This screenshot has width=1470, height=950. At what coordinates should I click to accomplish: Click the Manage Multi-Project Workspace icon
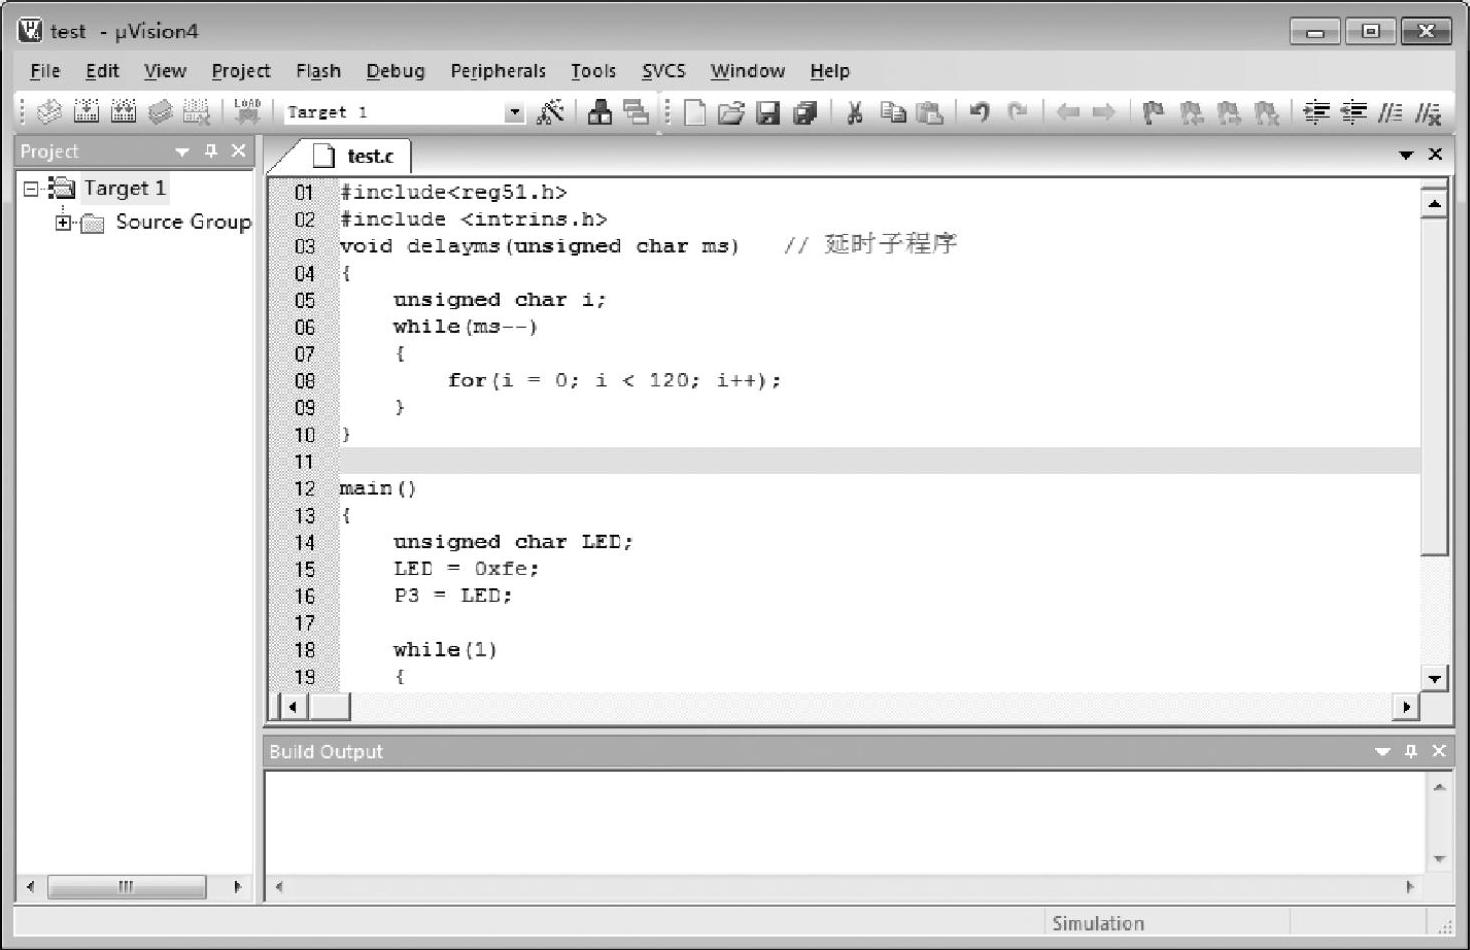[635, 112]
